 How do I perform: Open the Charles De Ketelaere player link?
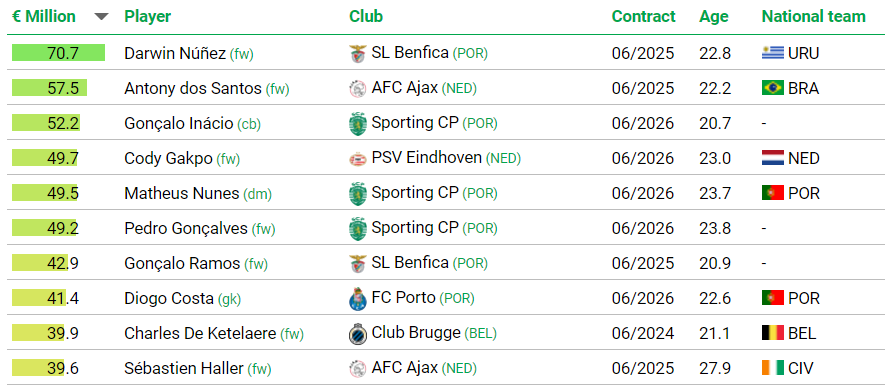pyautogui.click(x=200, y=334)
